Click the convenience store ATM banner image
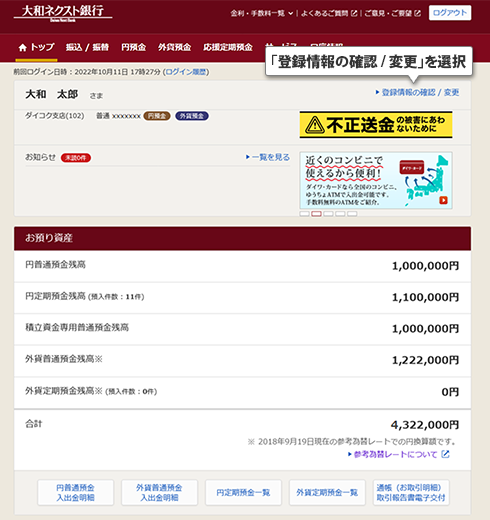Screen dimensions: 490x520 coord(376,180)
